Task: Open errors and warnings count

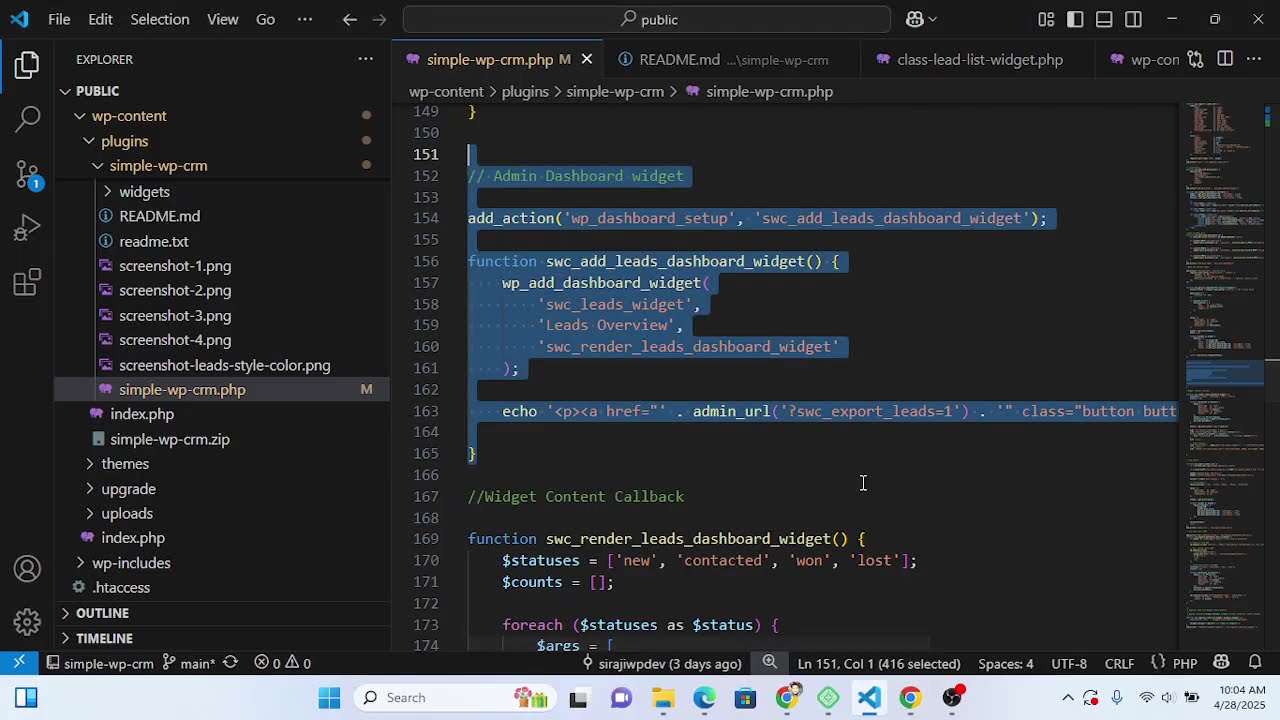Action: tap(282, 663)
